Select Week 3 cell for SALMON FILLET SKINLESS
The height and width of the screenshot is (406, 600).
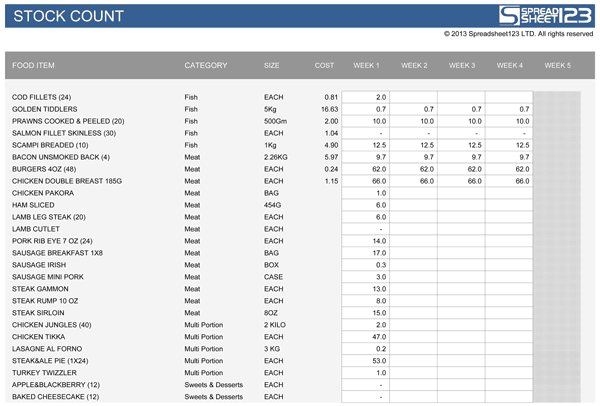(461, 133)
